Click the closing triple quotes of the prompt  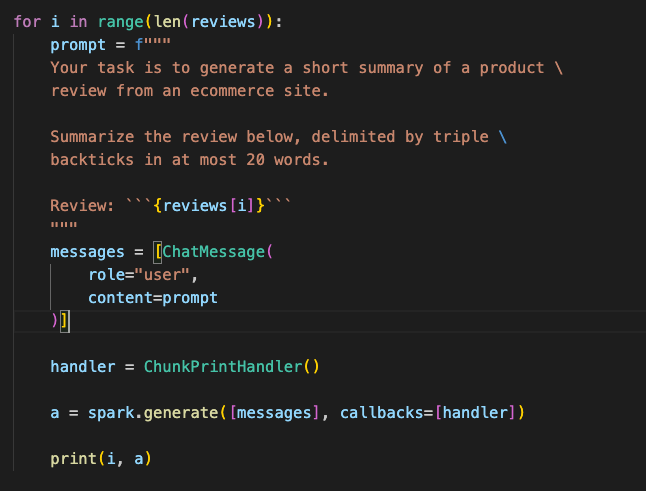[x=64, y=225]
